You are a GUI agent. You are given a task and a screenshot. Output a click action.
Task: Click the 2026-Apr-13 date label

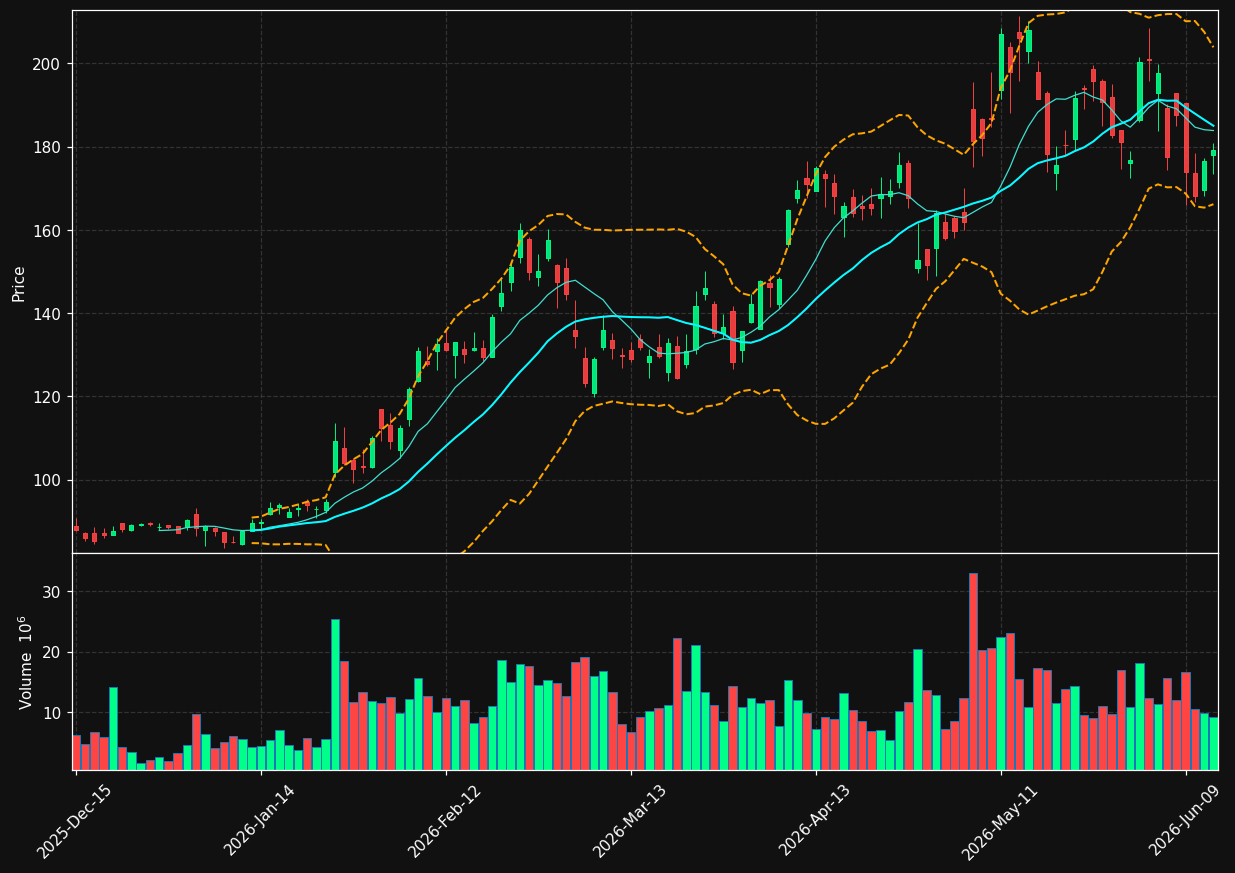pos(815,820)
